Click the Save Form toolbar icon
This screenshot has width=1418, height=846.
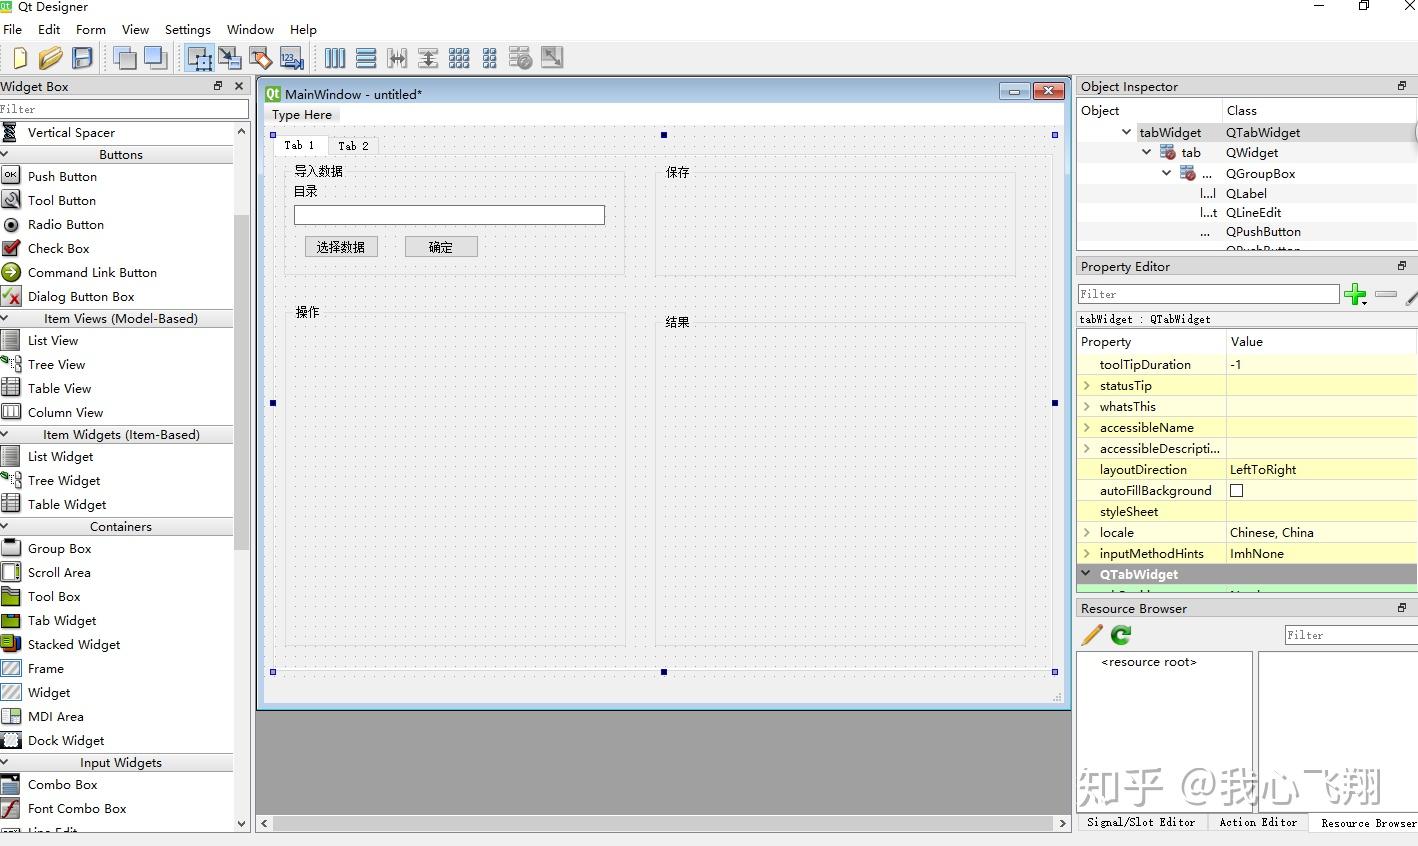[x=82, y=57]
